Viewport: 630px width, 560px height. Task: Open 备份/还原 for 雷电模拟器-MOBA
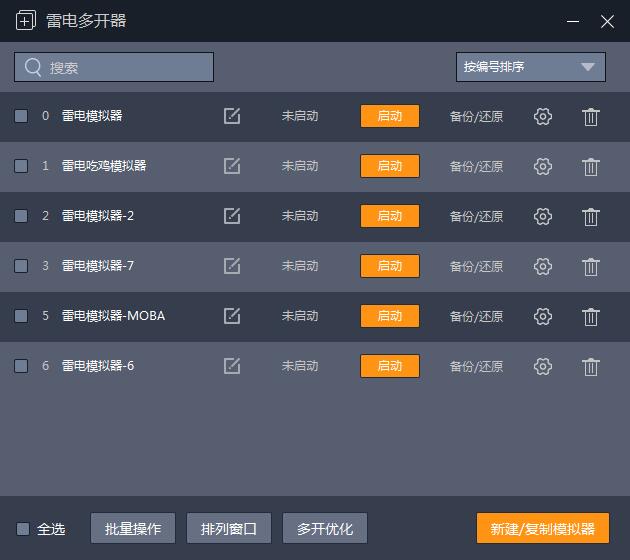(477, 317)
